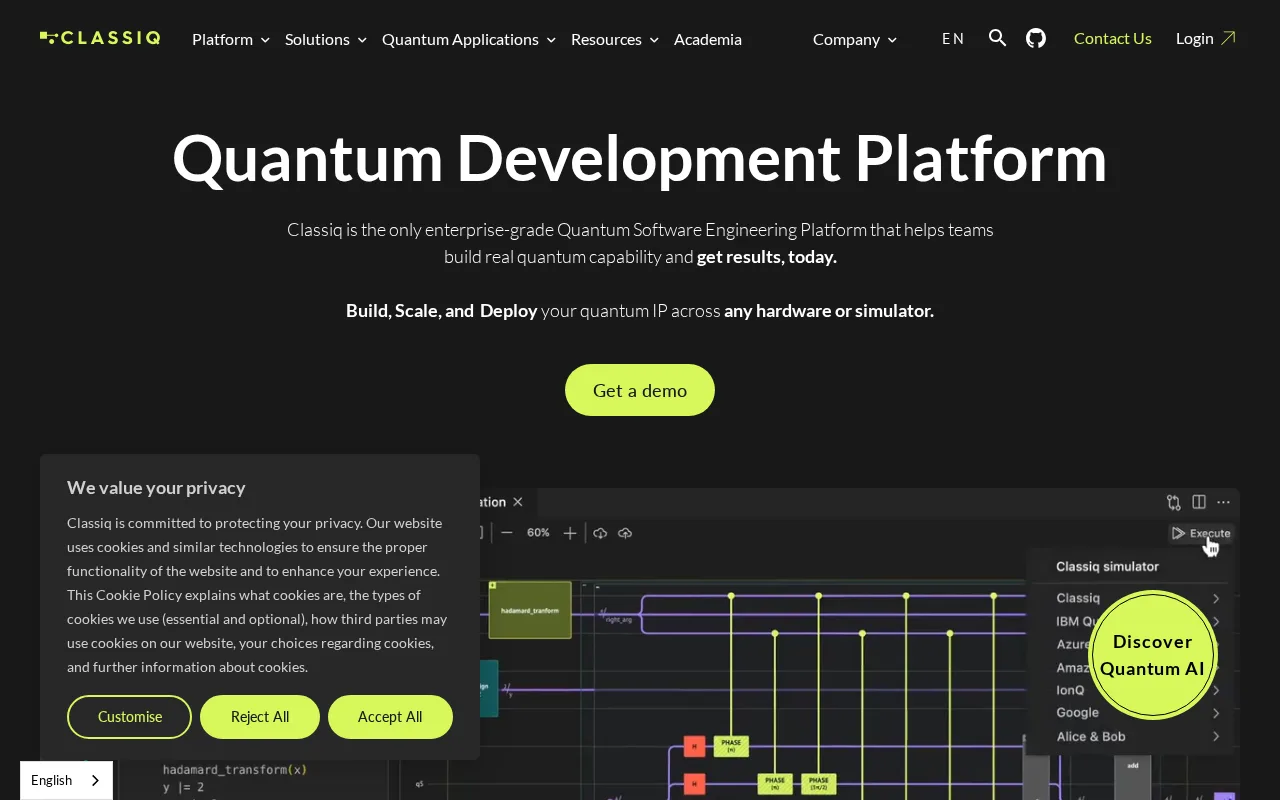The width and height of the screenshot is (1280, 800).
Task: Click the Discover Quantum AI round button
Action: click(1153, 655)
